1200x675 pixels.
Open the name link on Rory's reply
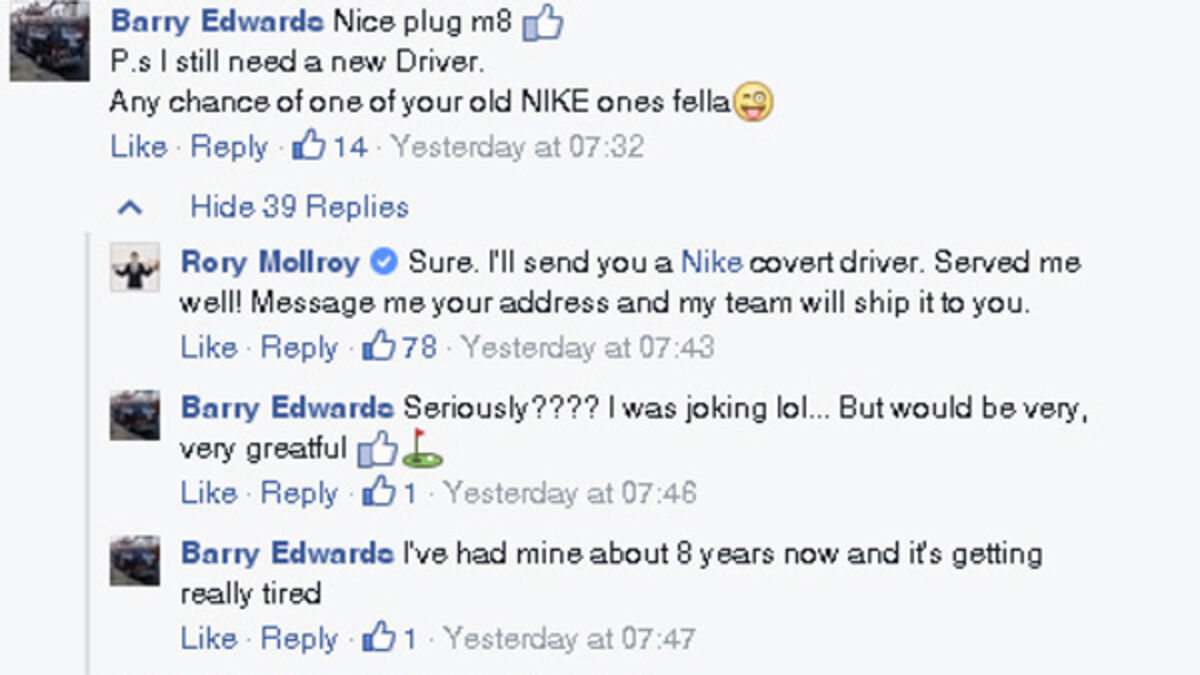pyautogui.click(x=270, y=263)
